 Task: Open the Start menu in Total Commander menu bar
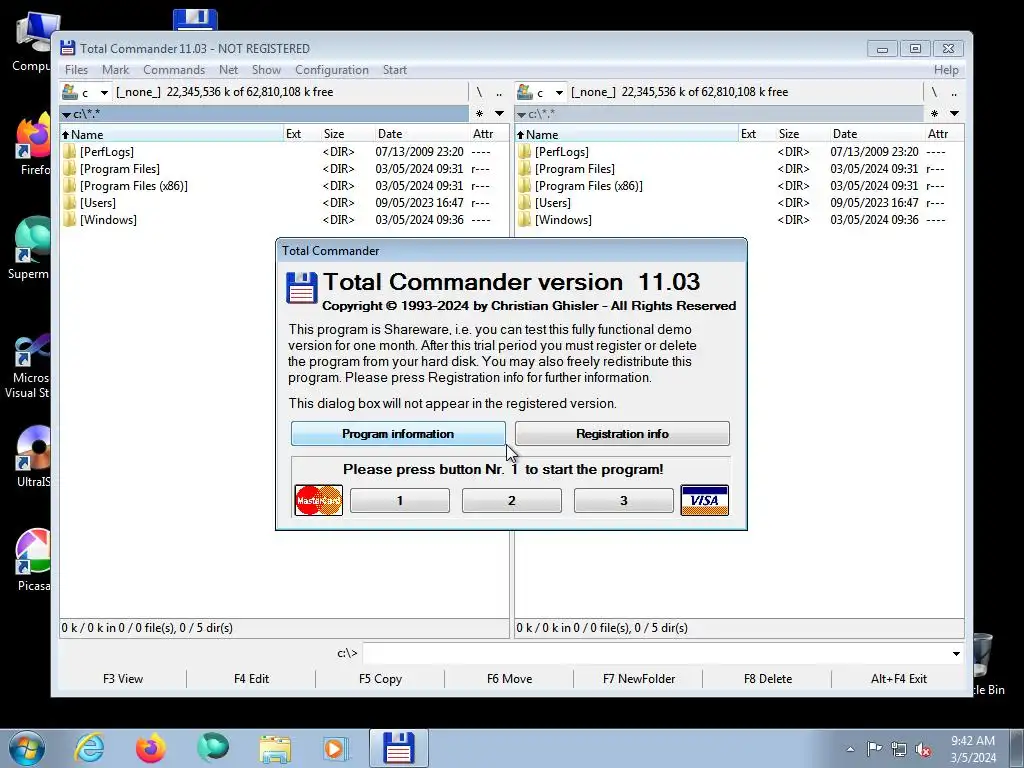pos(394,70)
